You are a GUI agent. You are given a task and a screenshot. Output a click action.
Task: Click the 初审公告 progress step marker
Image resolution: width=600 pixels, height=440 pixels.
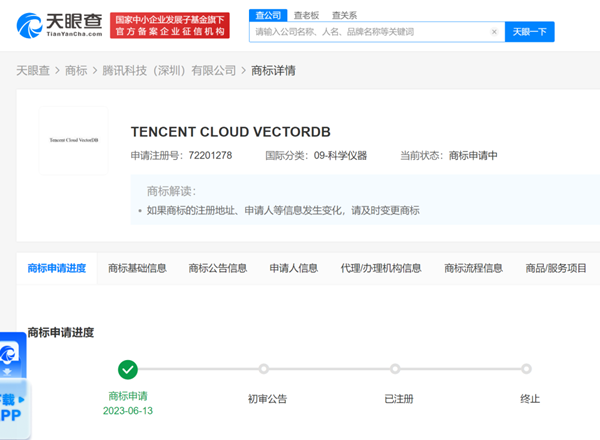(x=264, y=369)
